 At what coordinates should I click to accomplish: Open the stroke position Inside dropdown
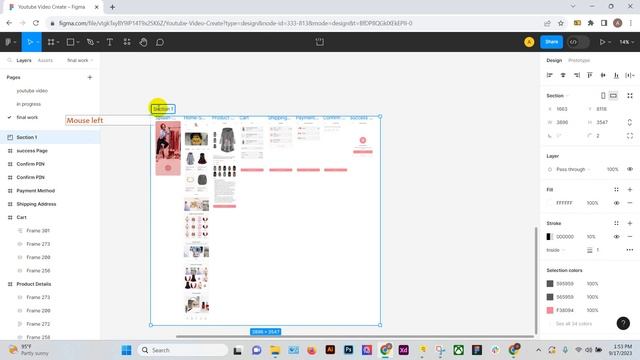pos(556,250)
